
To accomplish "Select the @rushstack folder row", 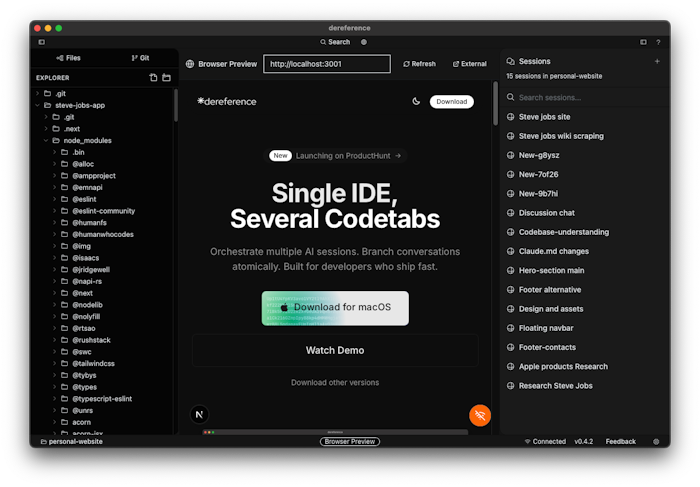I will [x=104, y=340].
